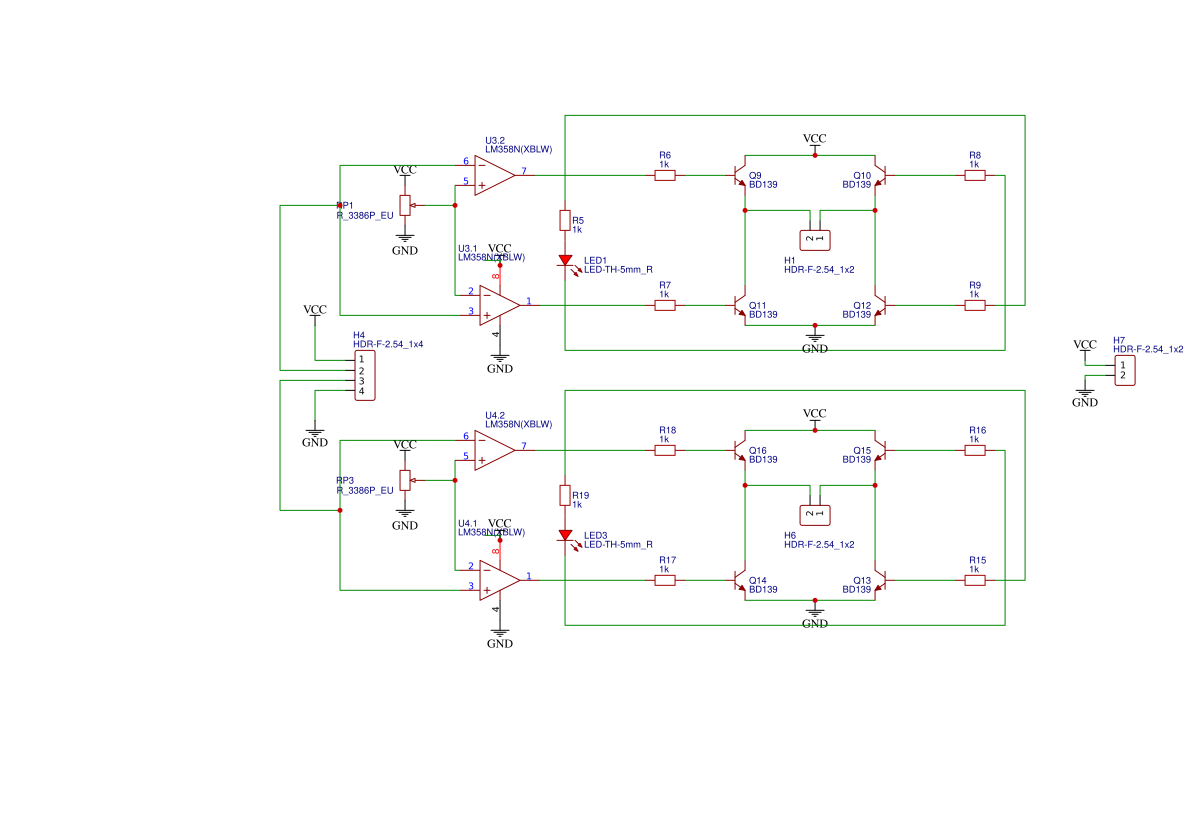Click resistor R9 symbol
This screenshot has width=1194, height=827.
click(x=975, y=305)
